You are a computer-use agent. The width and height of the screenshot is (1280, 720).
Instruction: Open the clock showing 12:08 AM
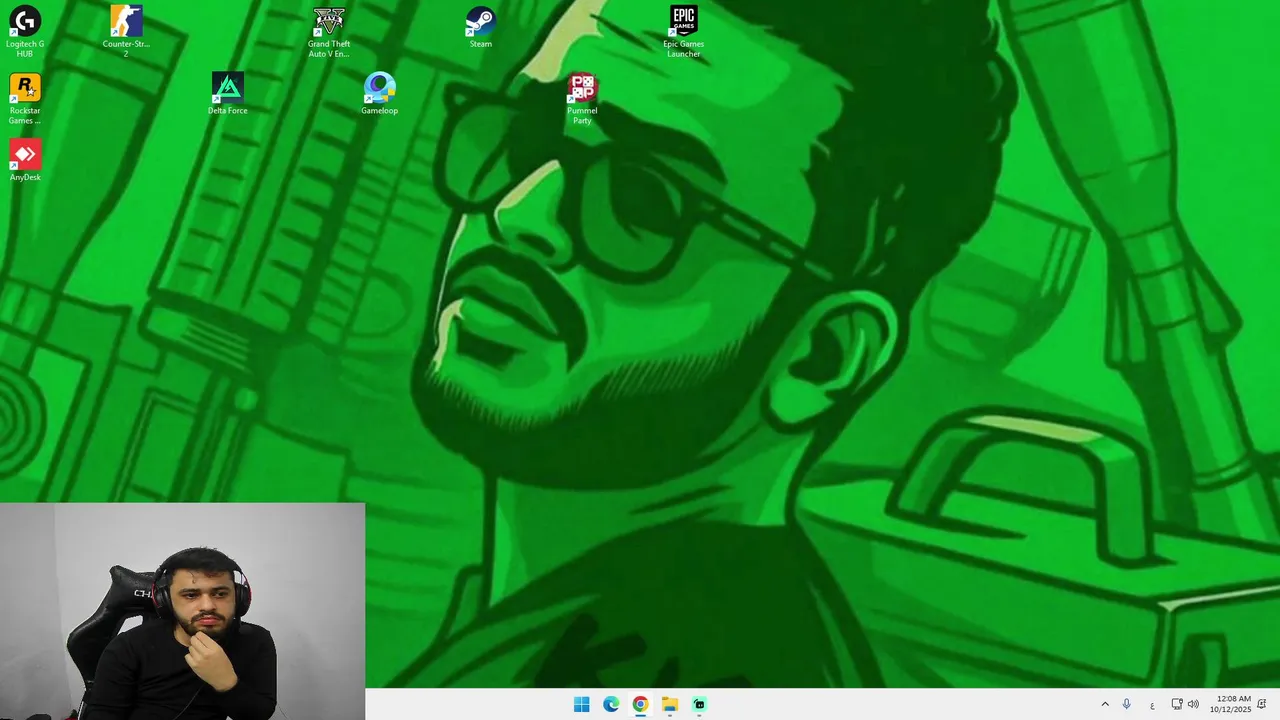tap(1230, 704)
